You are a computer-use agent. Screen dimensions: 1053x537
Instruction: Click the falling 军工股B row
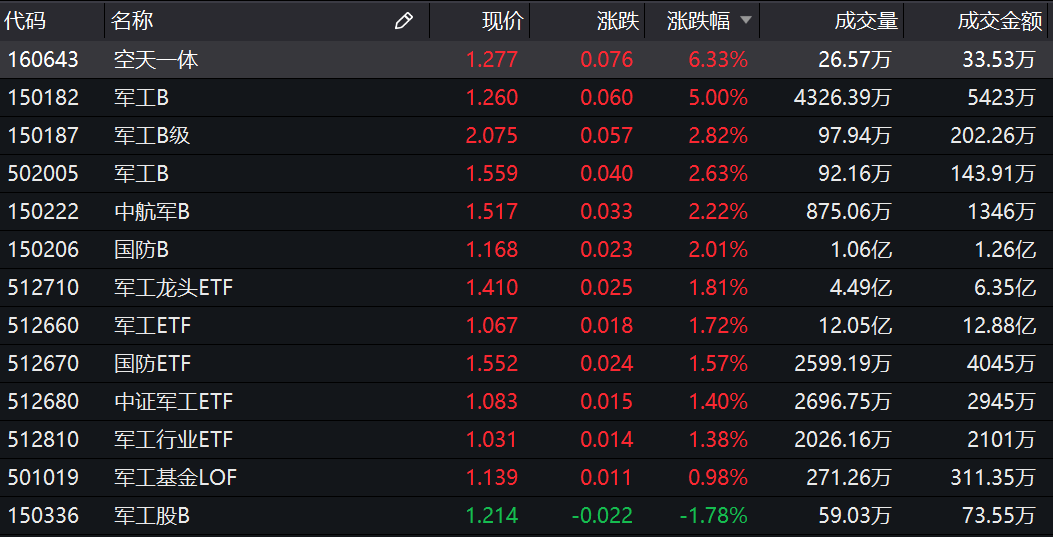click(152, 516)
